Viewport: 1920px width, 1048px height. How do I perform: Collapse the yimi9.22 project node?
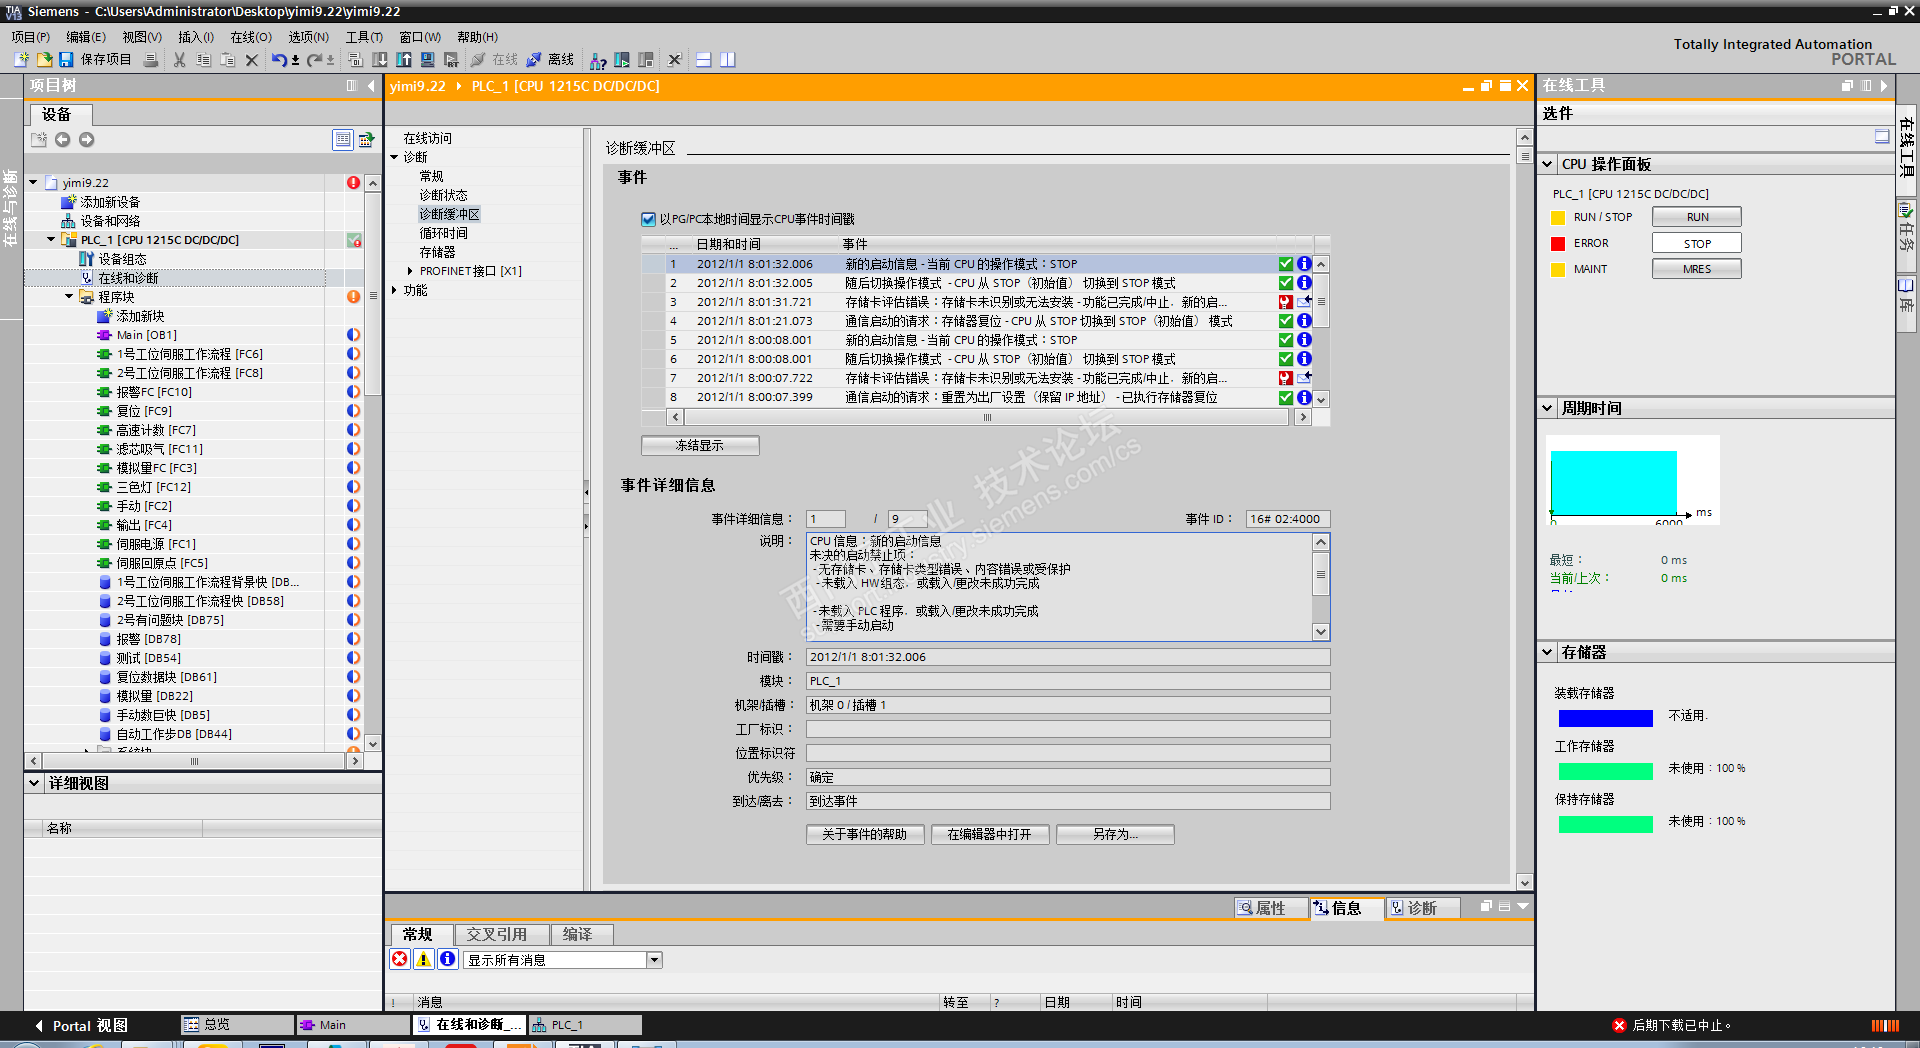tap(34, 183)
